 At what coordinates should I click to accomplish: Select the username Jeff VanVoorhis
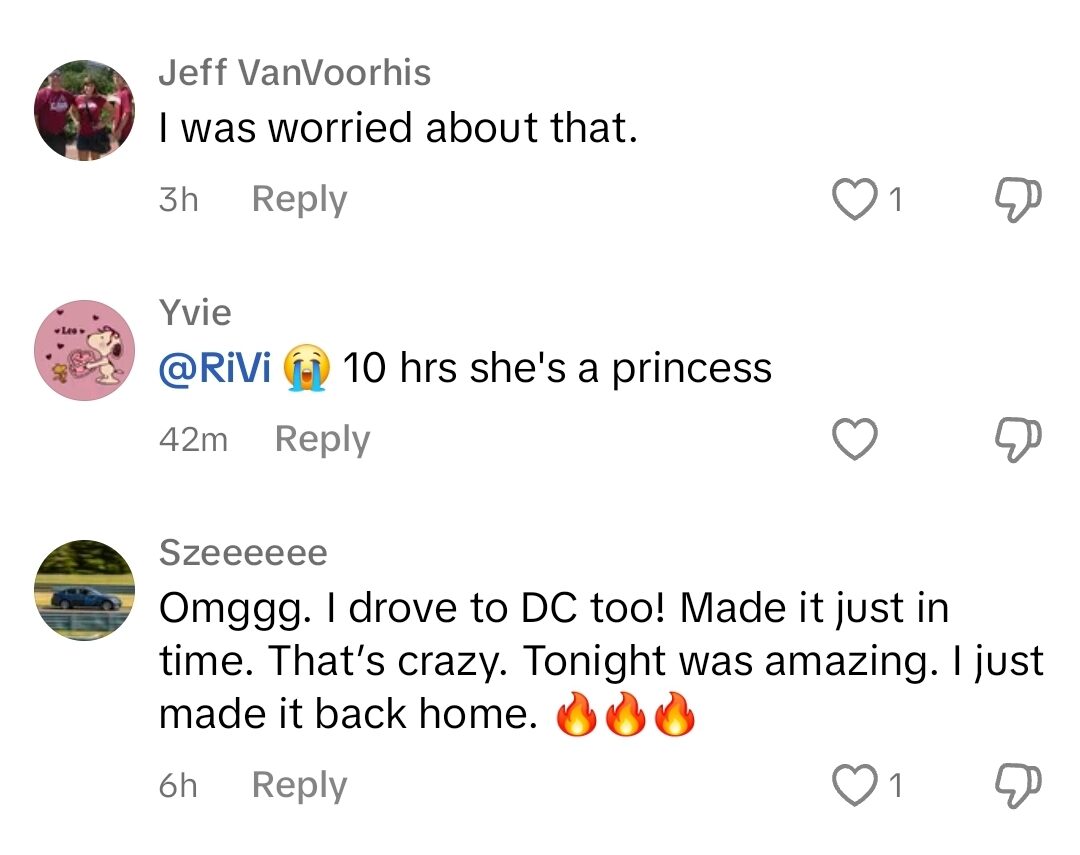pos(295,72)
